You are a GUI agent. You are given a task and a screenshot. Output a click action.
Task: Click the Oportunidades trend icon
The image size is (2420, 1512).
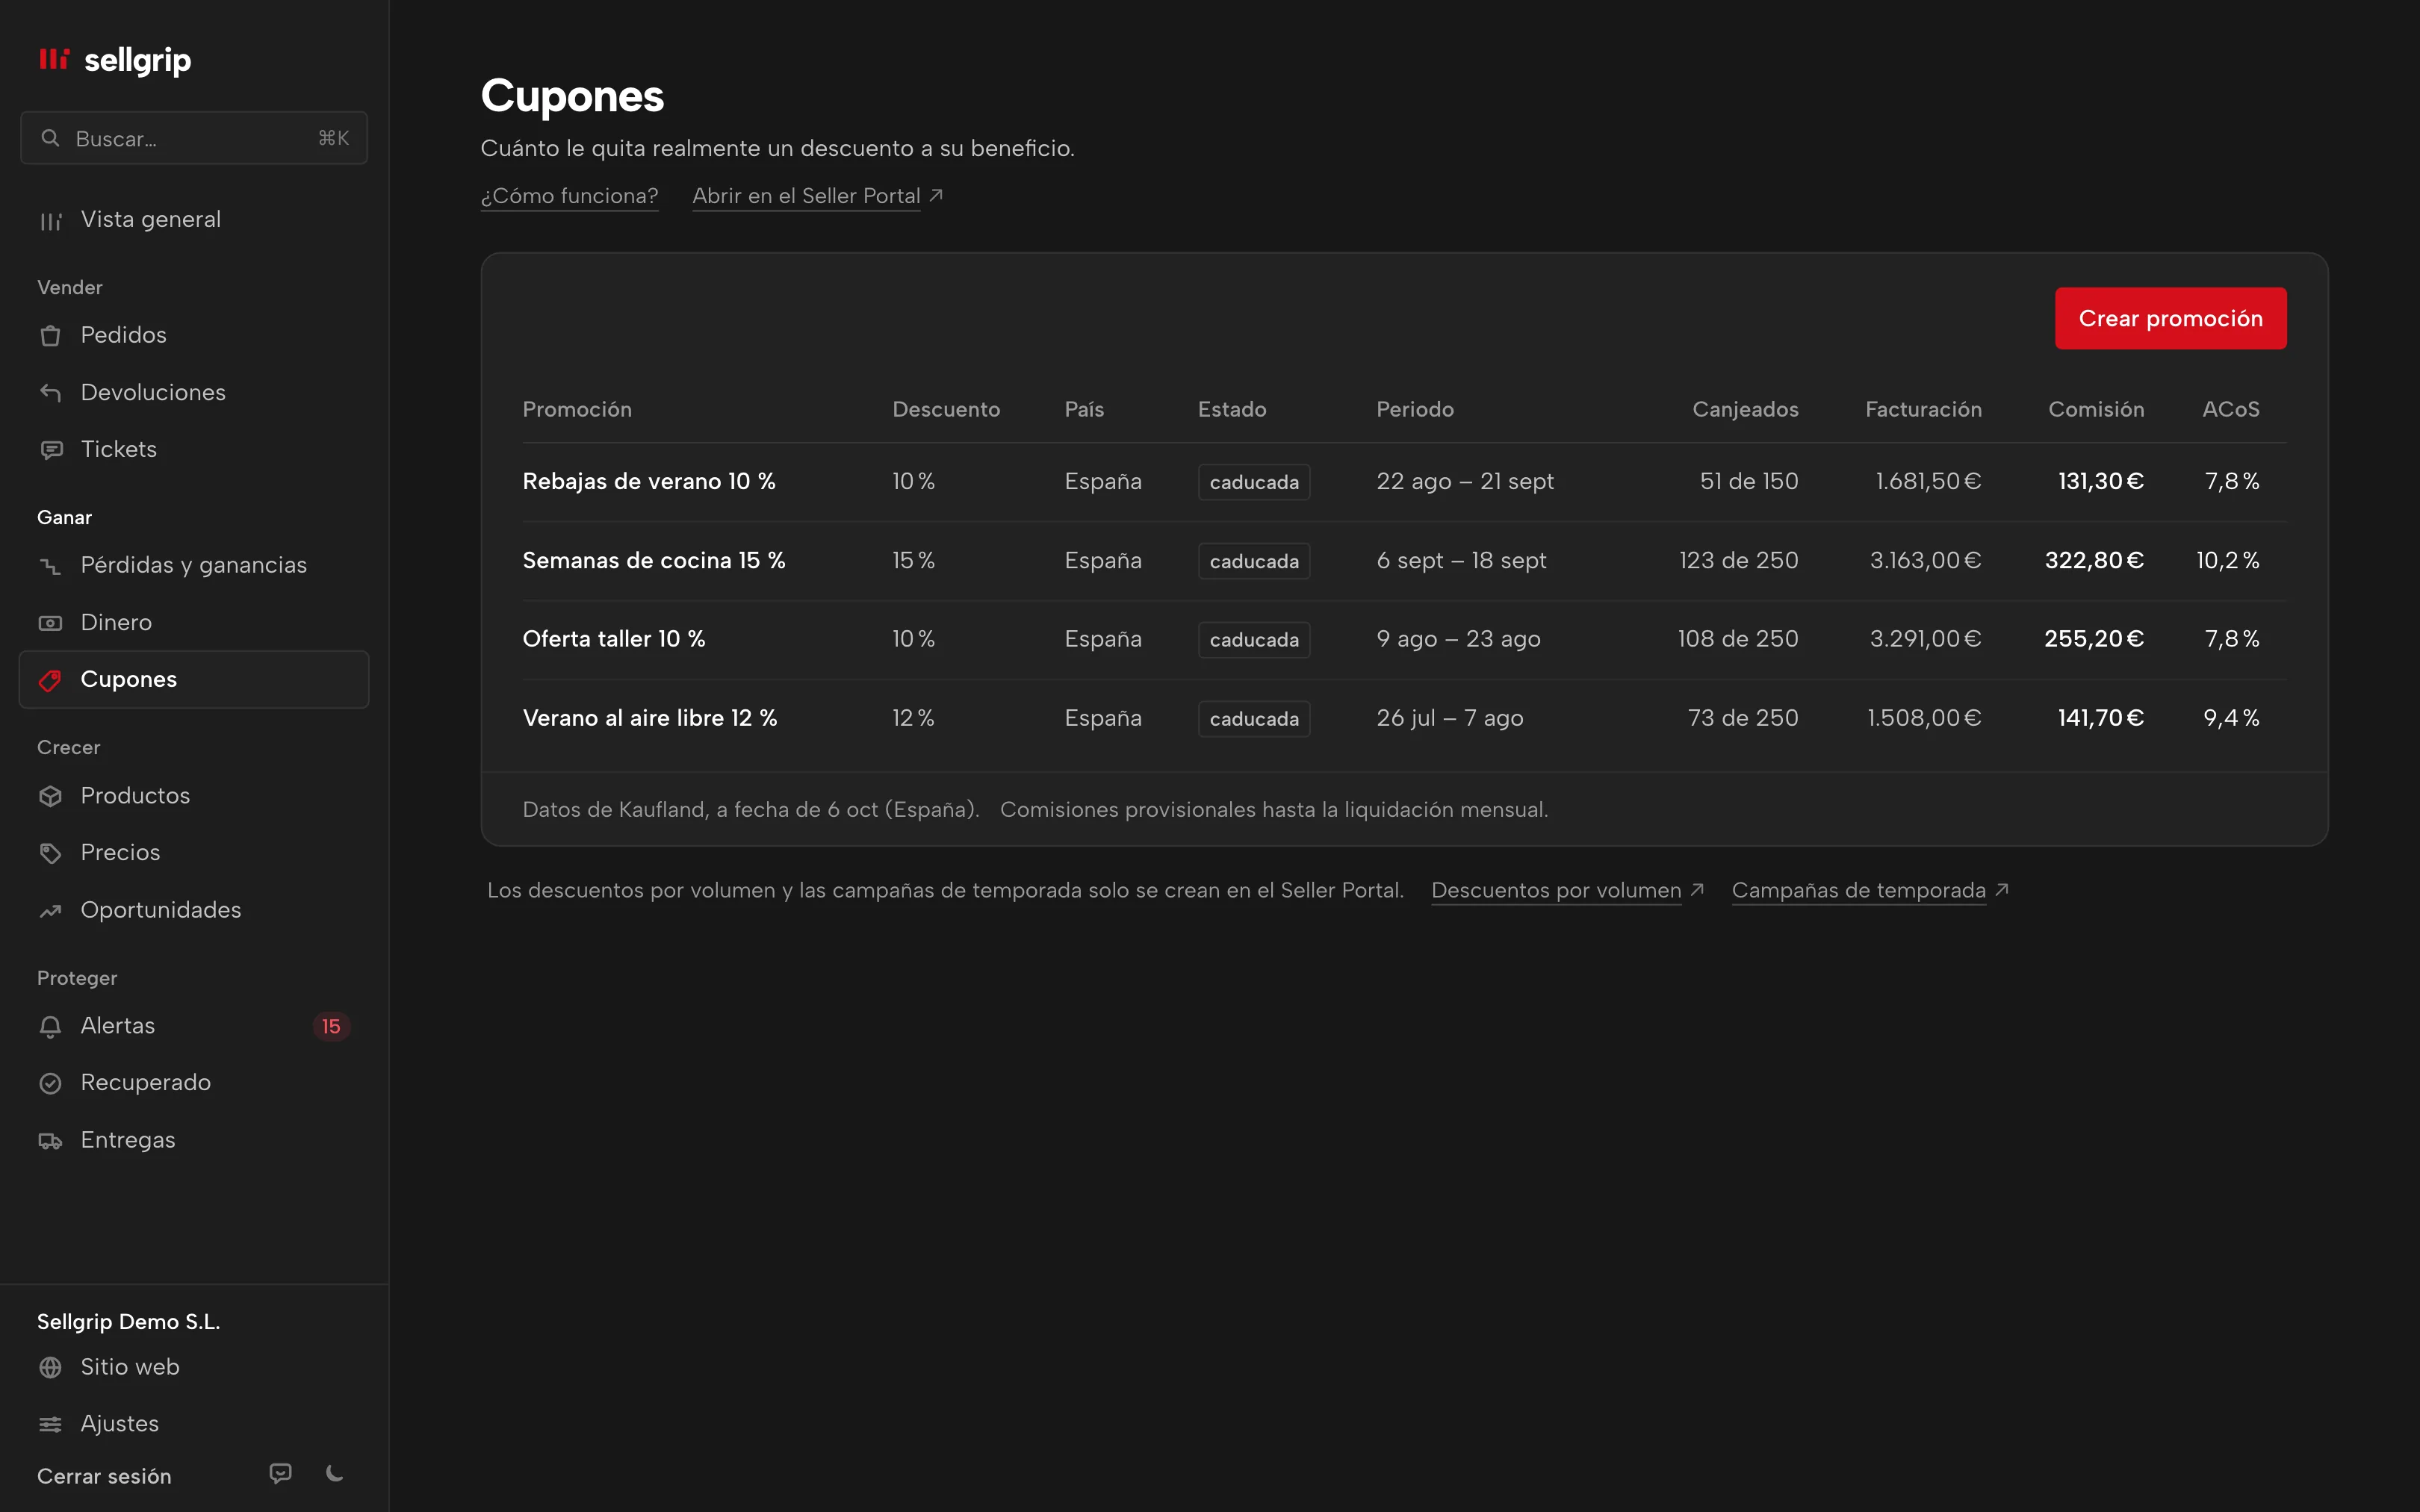(50, 910)
